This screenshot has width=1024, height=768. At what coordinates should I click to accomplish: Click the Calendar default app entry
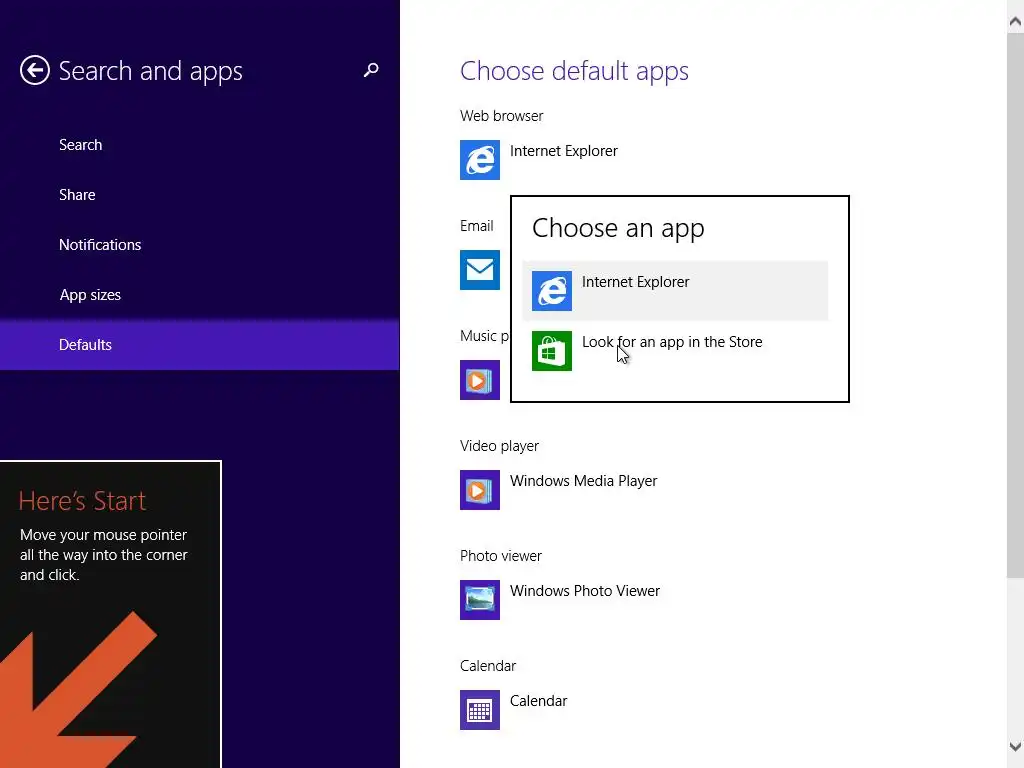[538, 701]
